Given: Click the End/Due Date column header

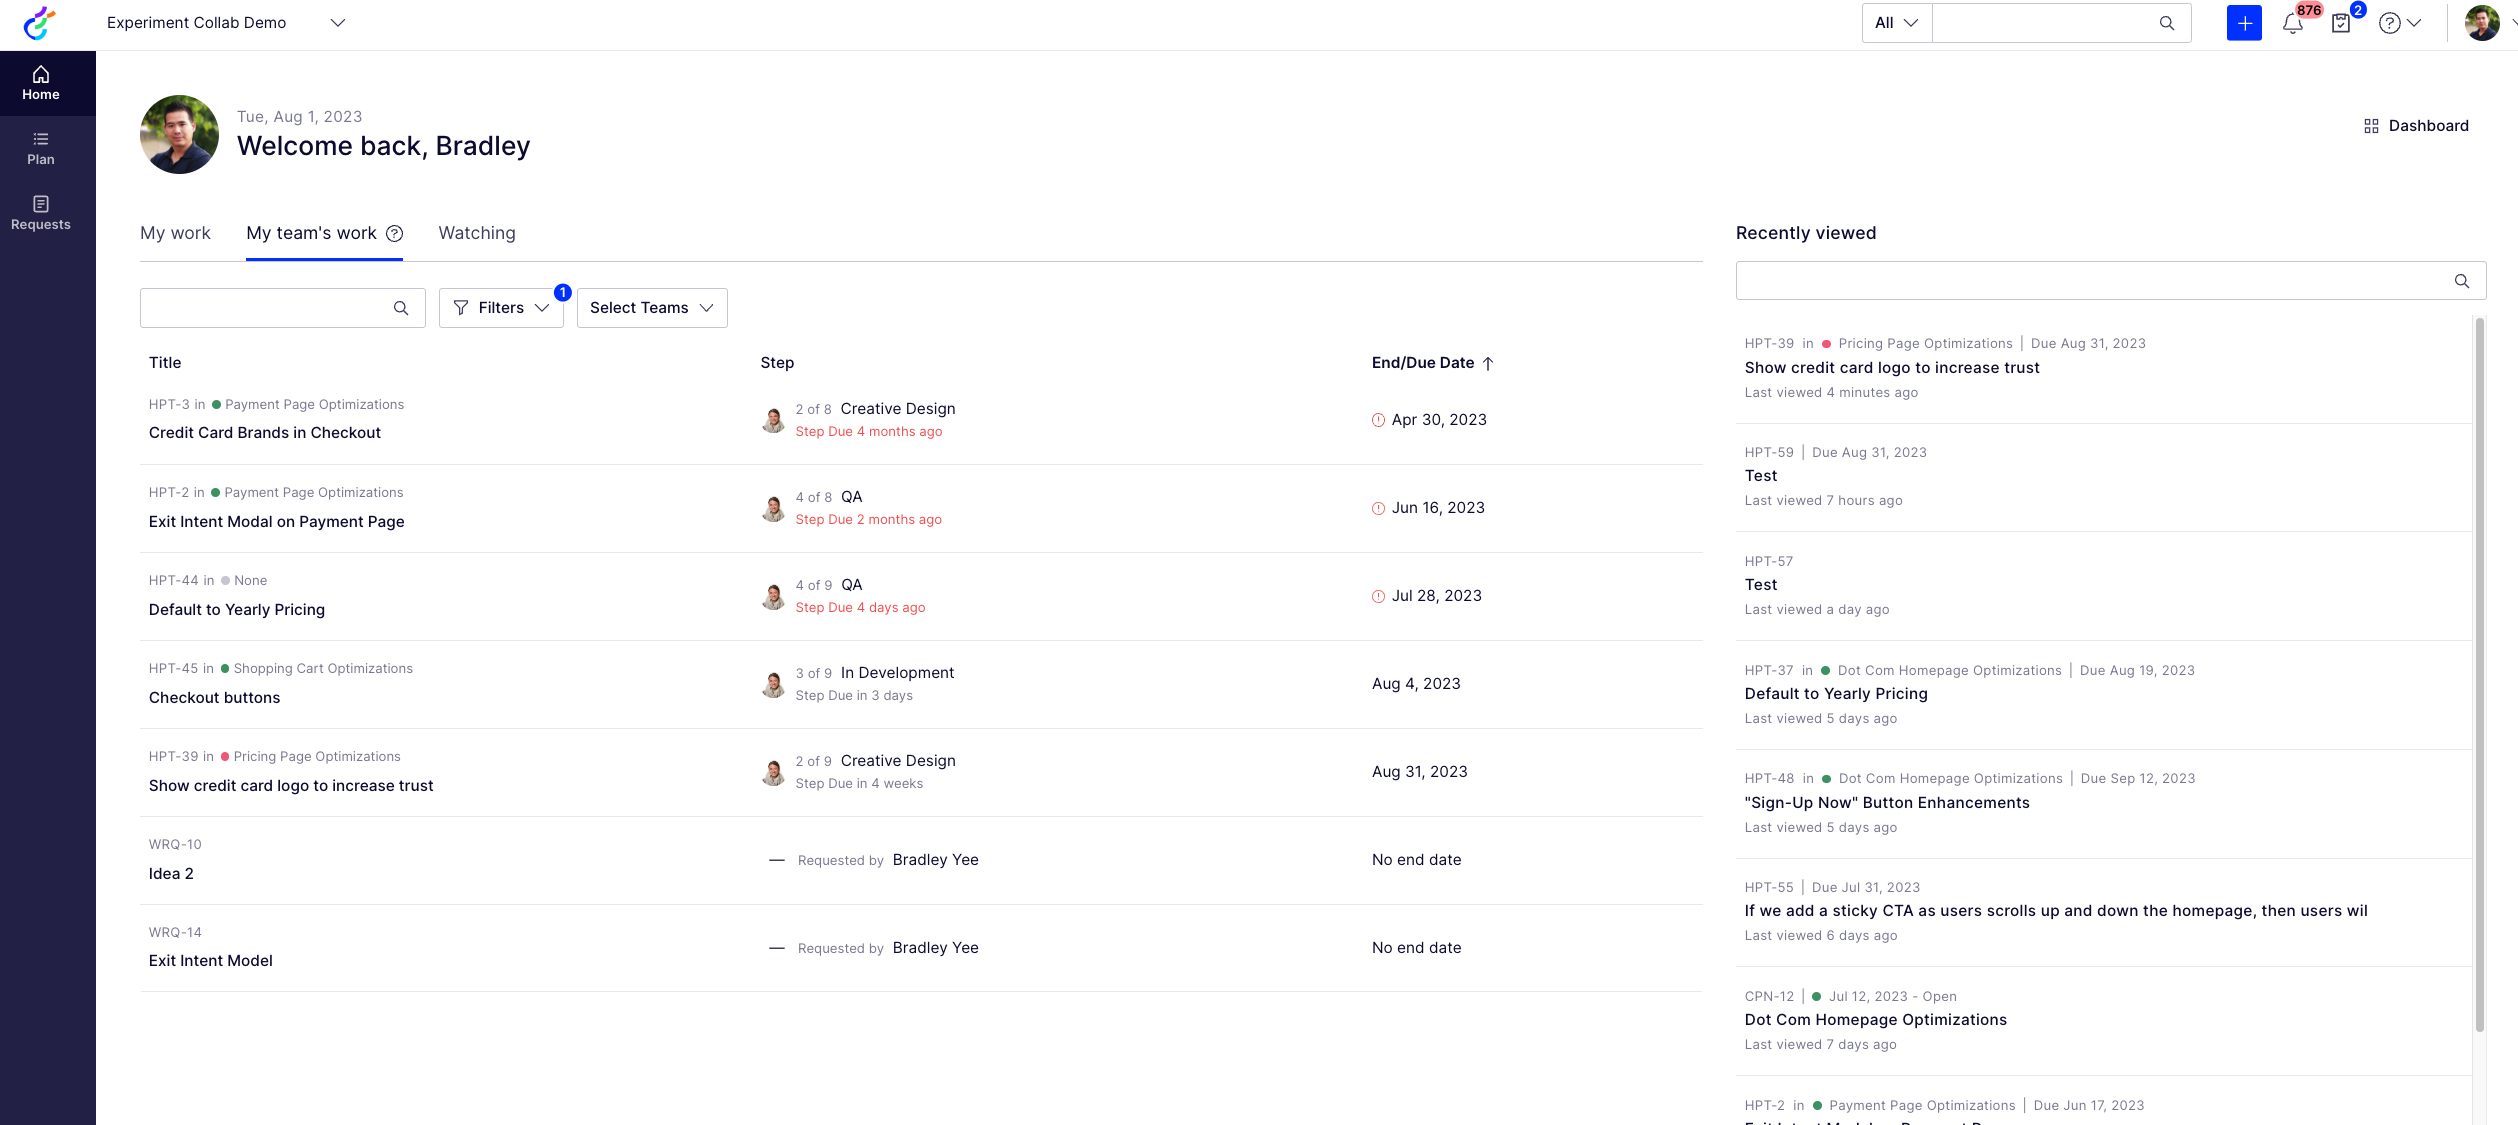Looking at the screenshot, I should click(x=1423, y=363).
